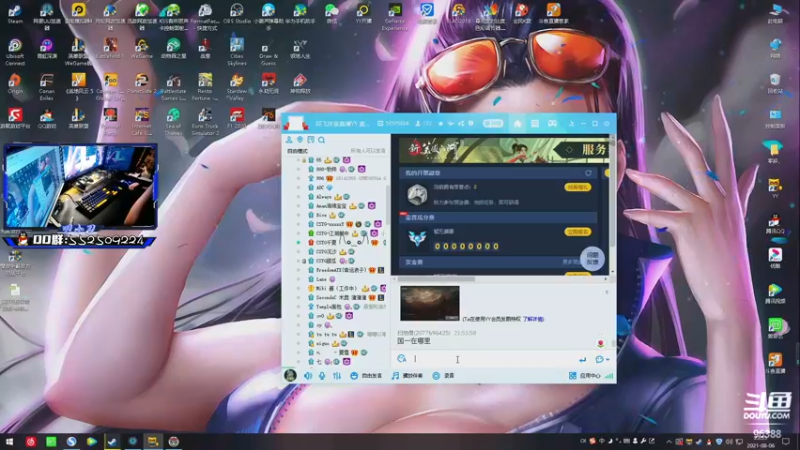Screen dimensions: 800x450
Task: Open Steam from the taskbar
Action: coord(112,441)
